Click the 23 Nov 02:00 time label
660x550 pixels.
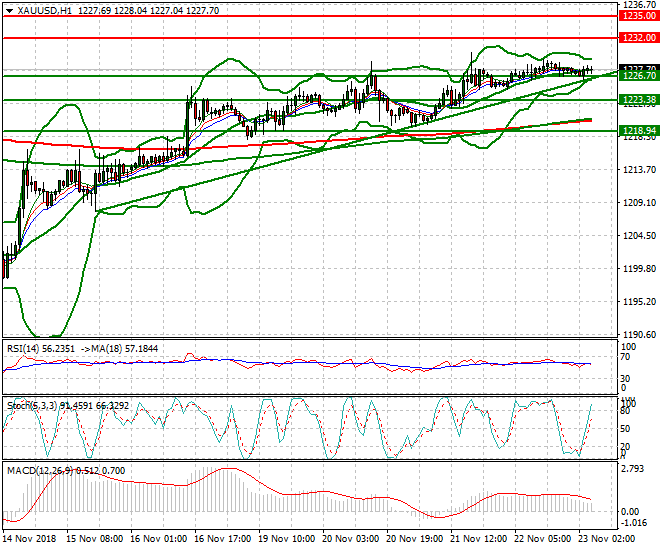[x=607, y=539]
